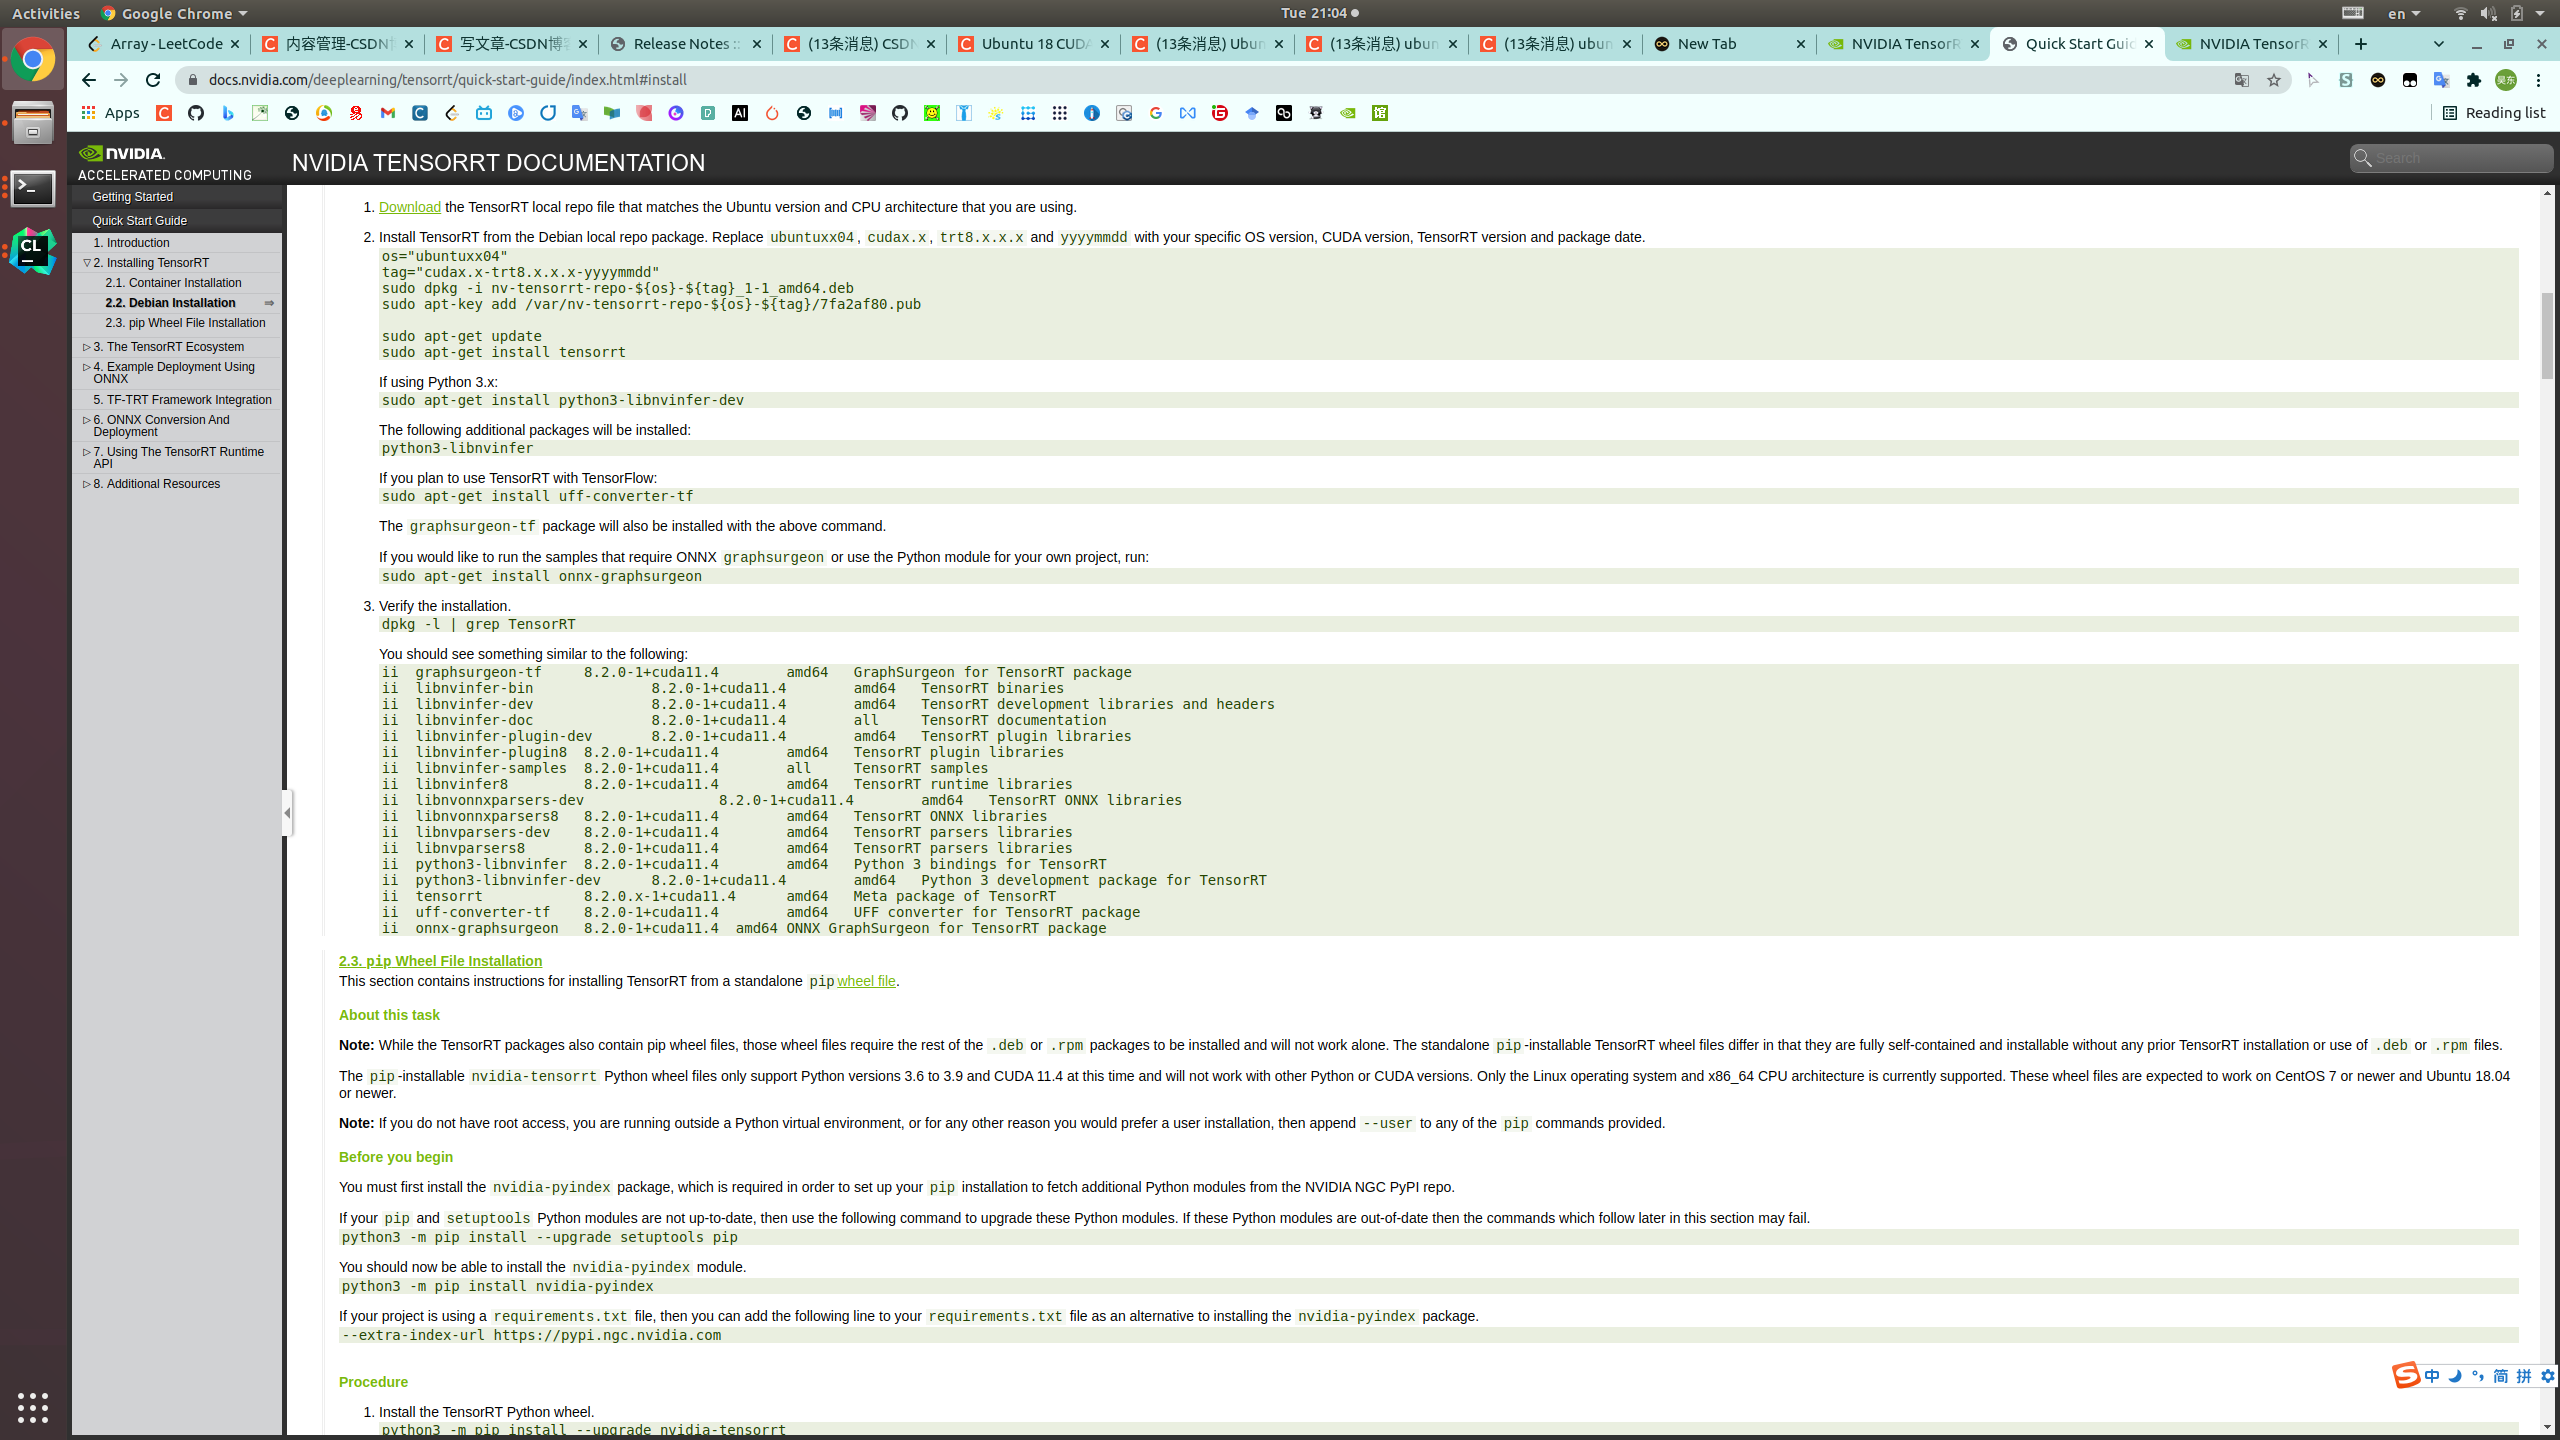
Task: Bookmark this page with star
Action: point(2274,80)
